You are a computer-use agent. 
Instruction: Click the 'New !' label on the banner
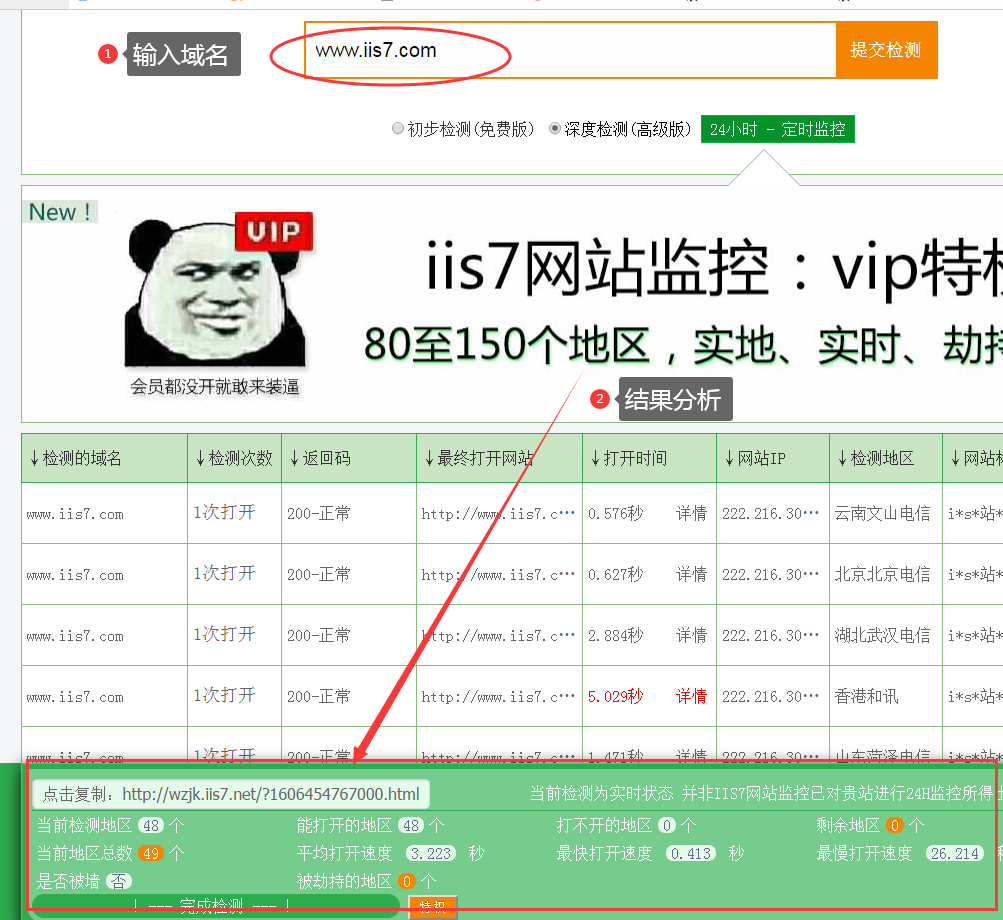[x=60, y=212]
